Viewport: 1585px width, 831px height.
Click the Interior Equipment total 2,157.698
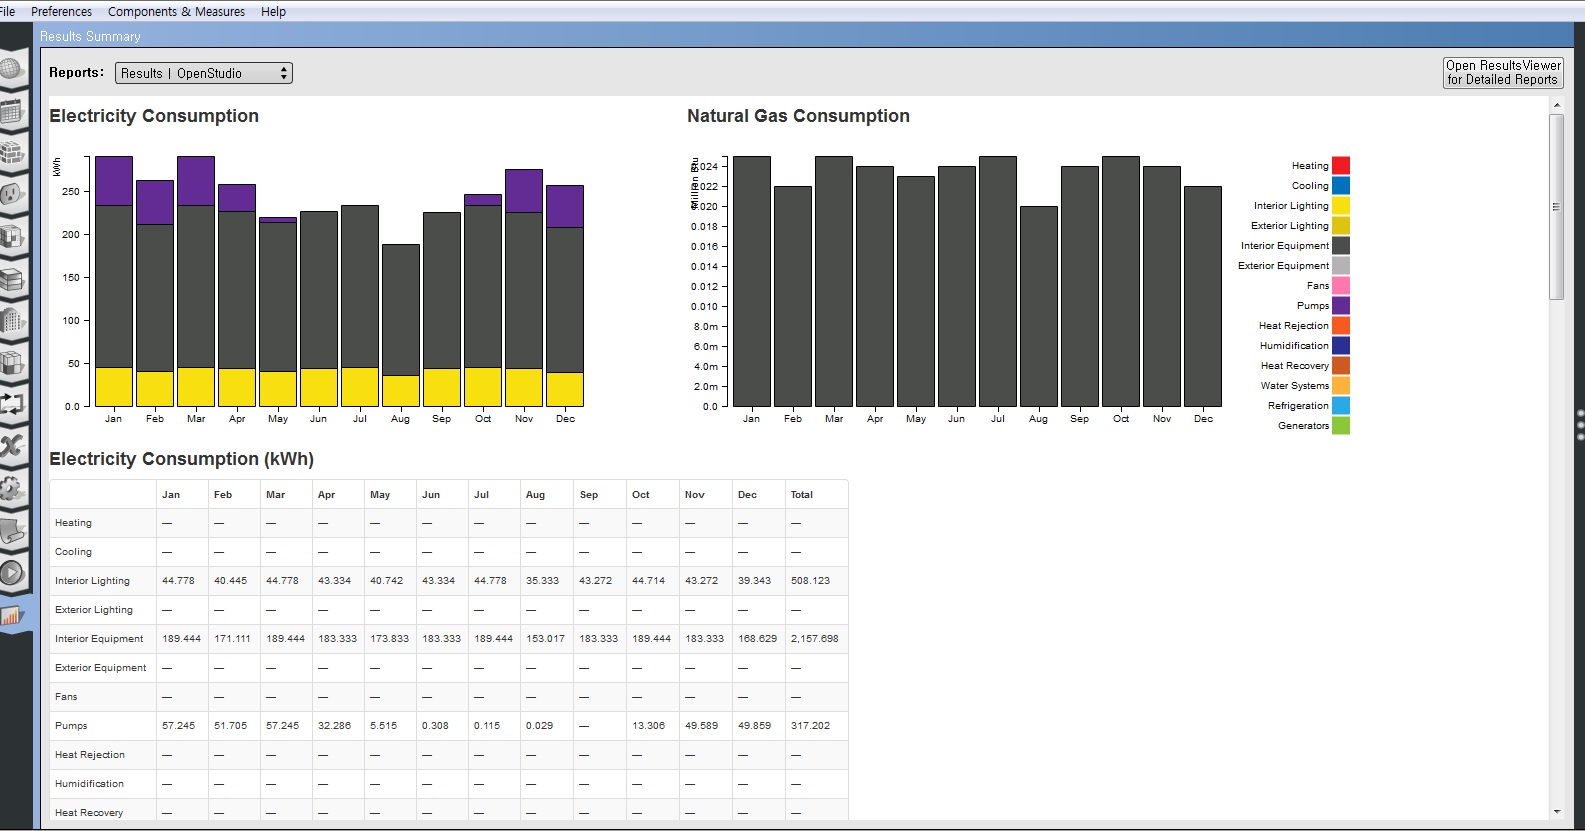click(x=815, y=639)
